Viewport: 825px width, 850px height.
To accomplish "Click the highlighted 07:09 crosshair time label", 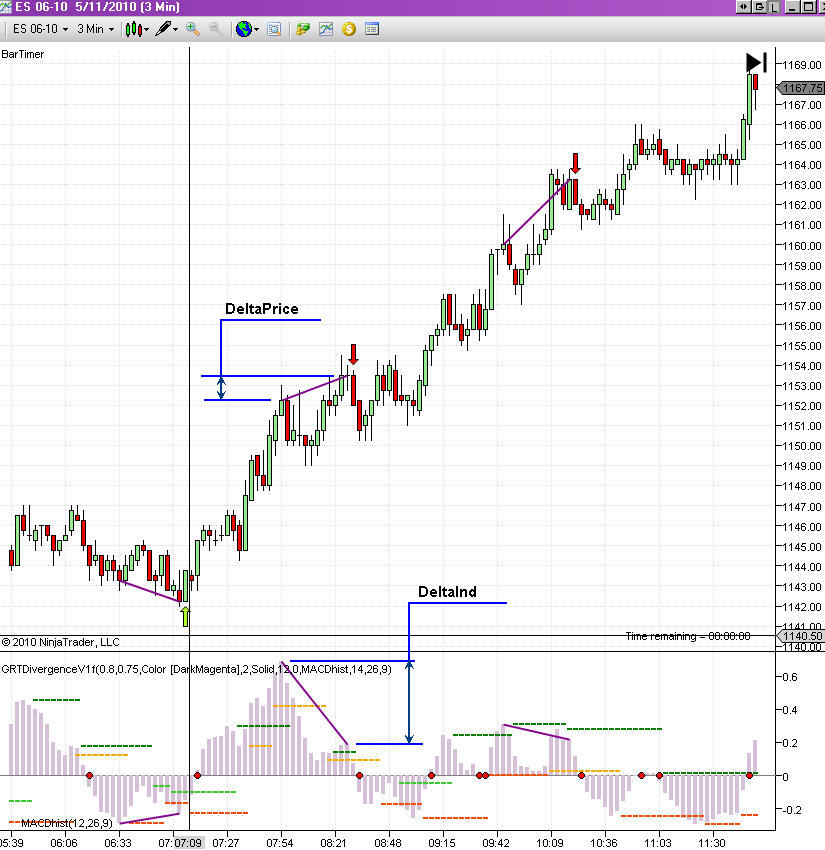I will [x=189, y=843].
